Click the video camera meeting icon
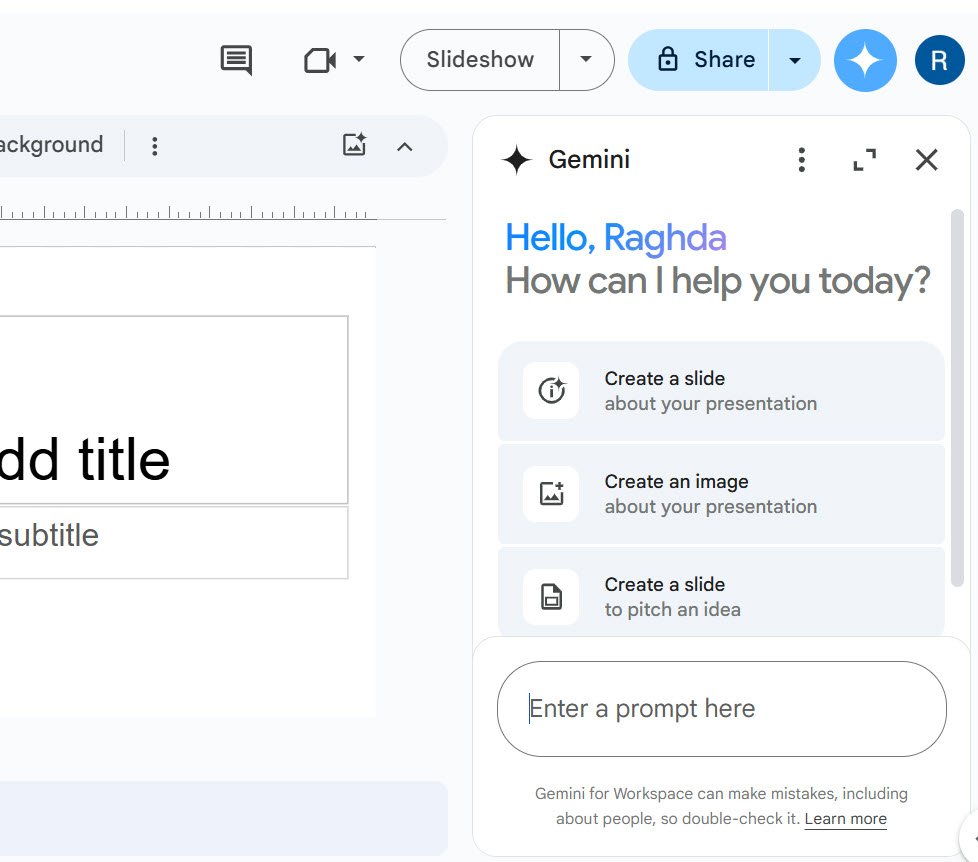Image resolution: width=978 pixels, height=862 pixels. [x=319, y=60]
